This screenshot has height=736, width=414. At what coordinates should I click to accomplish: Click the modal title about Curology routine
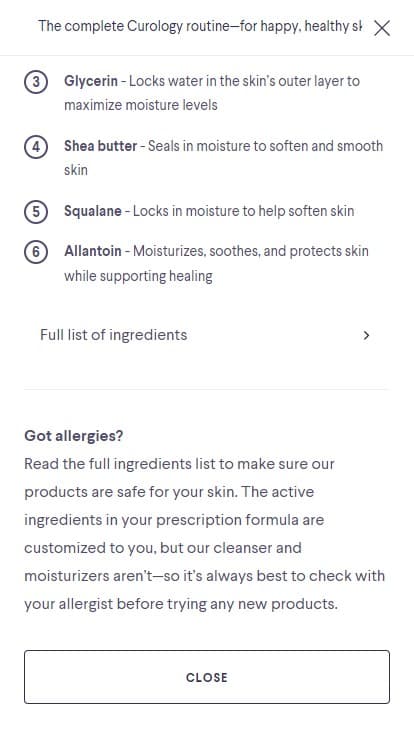(x=200, y=27)
